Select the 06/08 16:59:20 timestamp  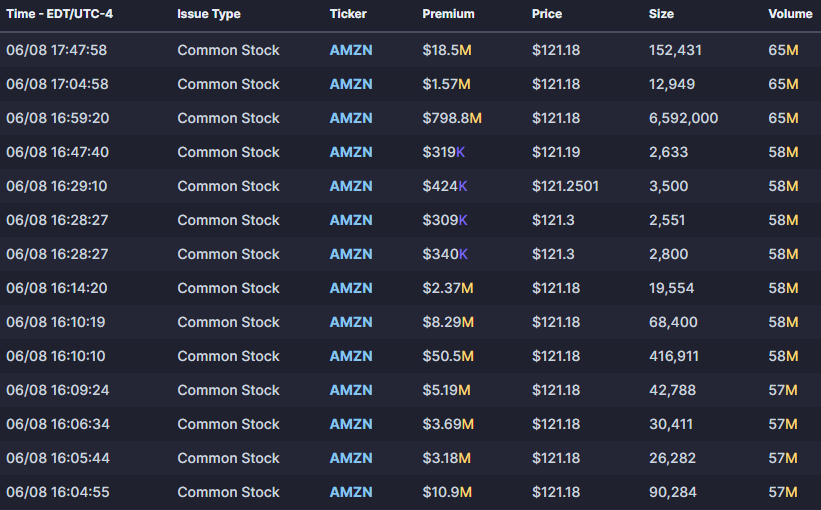58,118
